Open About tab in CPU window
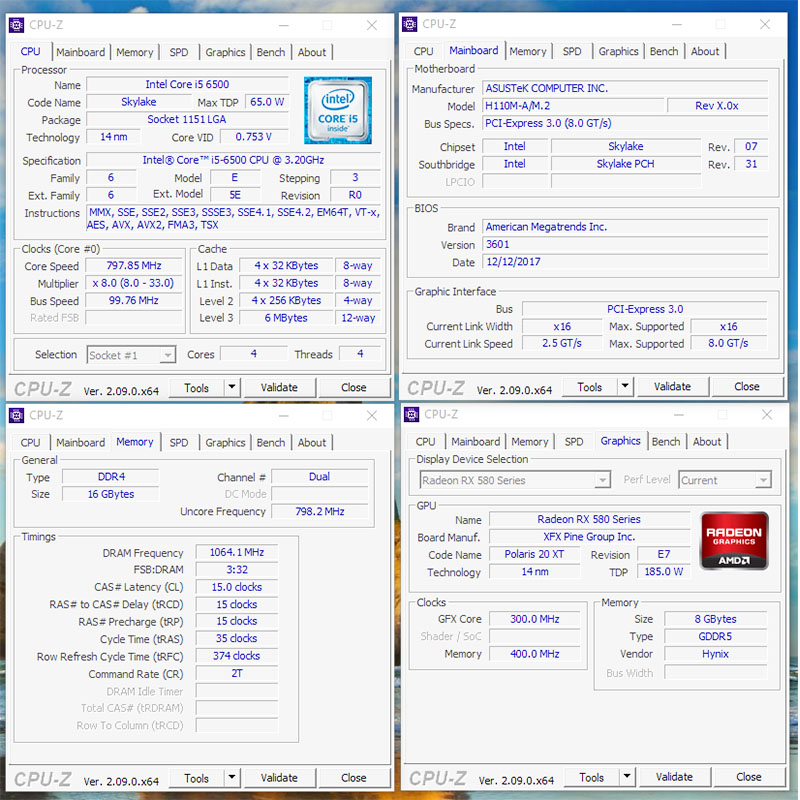This screenshot has height=800, width=800. (x=312, y=52)
